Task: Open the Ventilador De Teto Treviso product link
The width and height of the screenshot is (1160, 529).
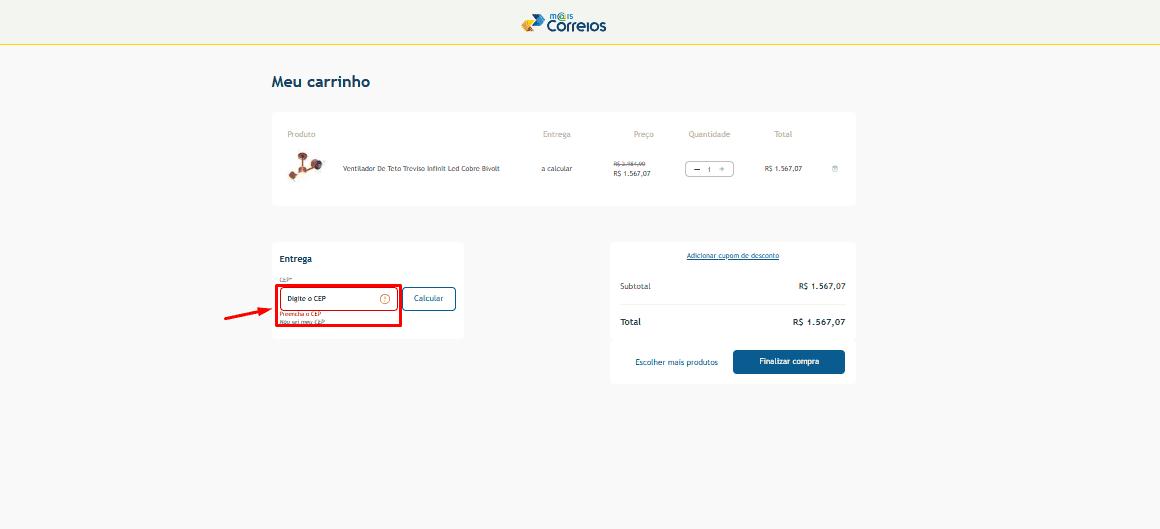Action: (x=421, y=169)
